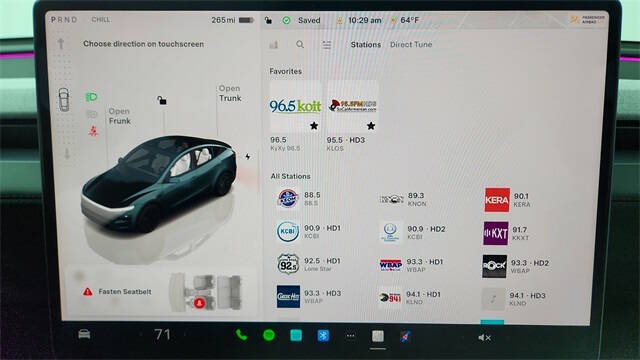This screenshot has height=360, width=640.
Task: Open radio station search
Action: coord(300,44)
